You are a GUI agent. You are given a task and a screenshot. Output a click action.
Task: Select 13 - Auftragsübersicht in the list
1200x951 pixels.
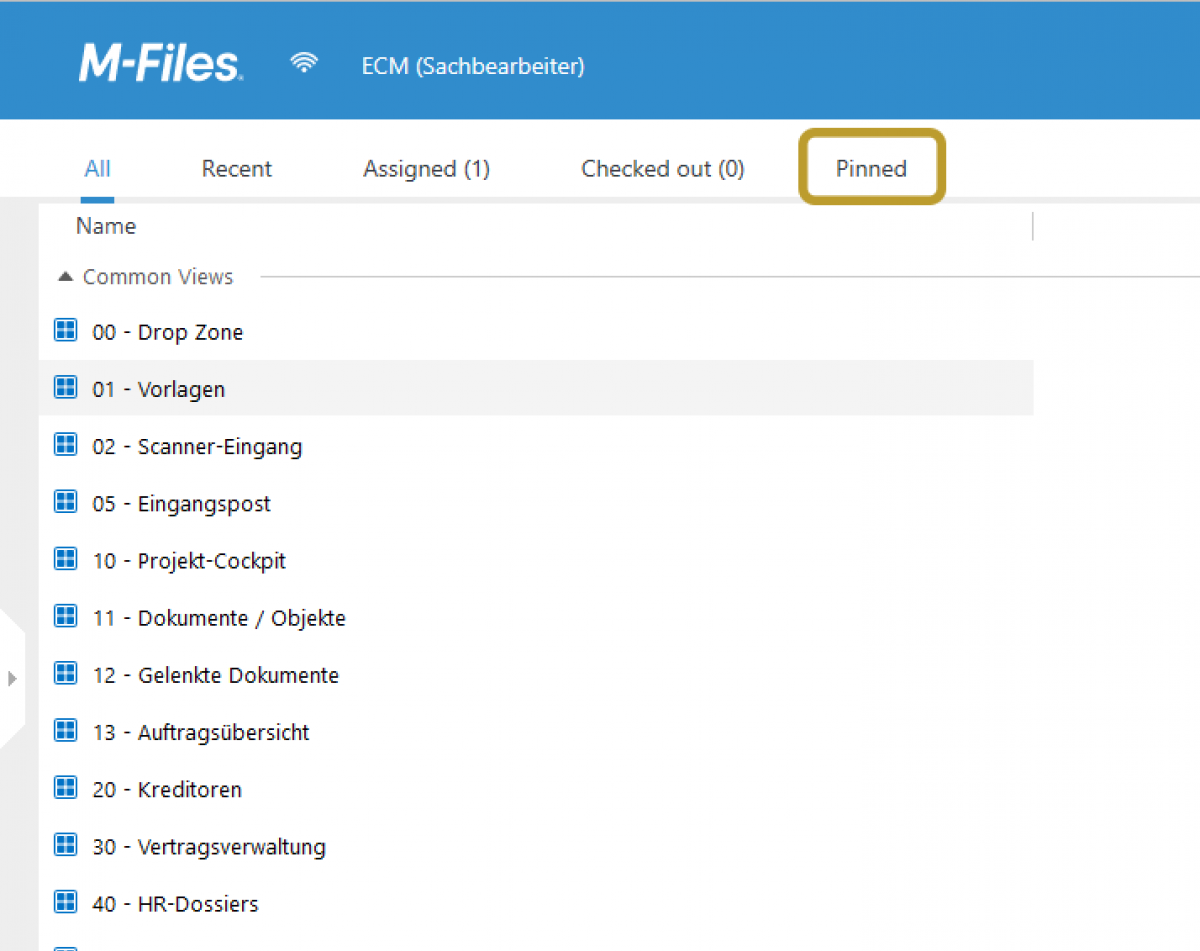[x=223, y=732]
